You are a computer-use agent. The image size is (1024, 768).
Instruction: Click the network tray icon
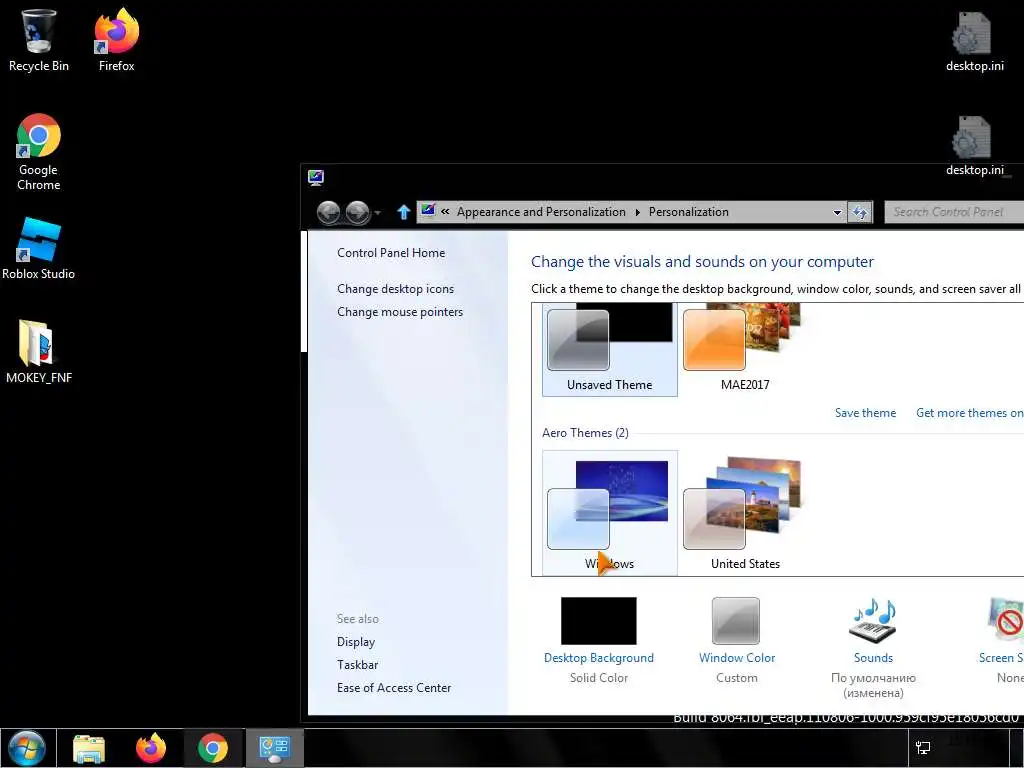coord(923,748)
